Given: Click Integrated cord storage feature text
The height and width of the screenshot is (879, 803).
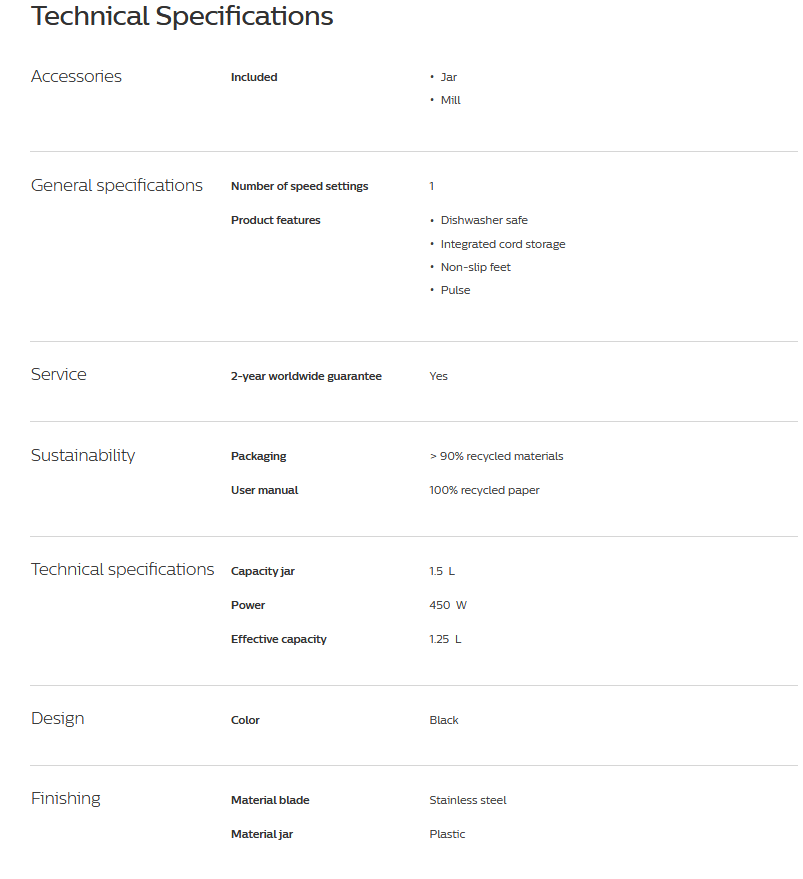Looking at the screenshot, I should [x=503, y=244].
